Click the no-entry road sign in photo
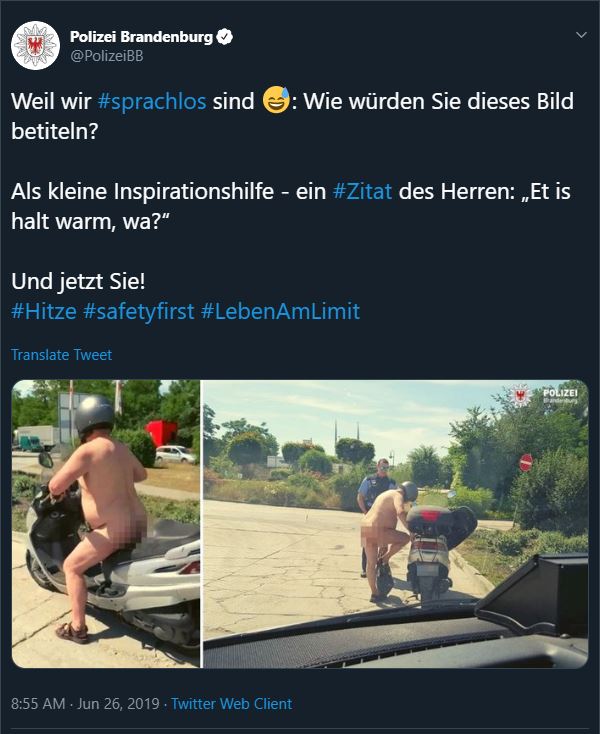The image size is (600, 734). coord(526,463)
